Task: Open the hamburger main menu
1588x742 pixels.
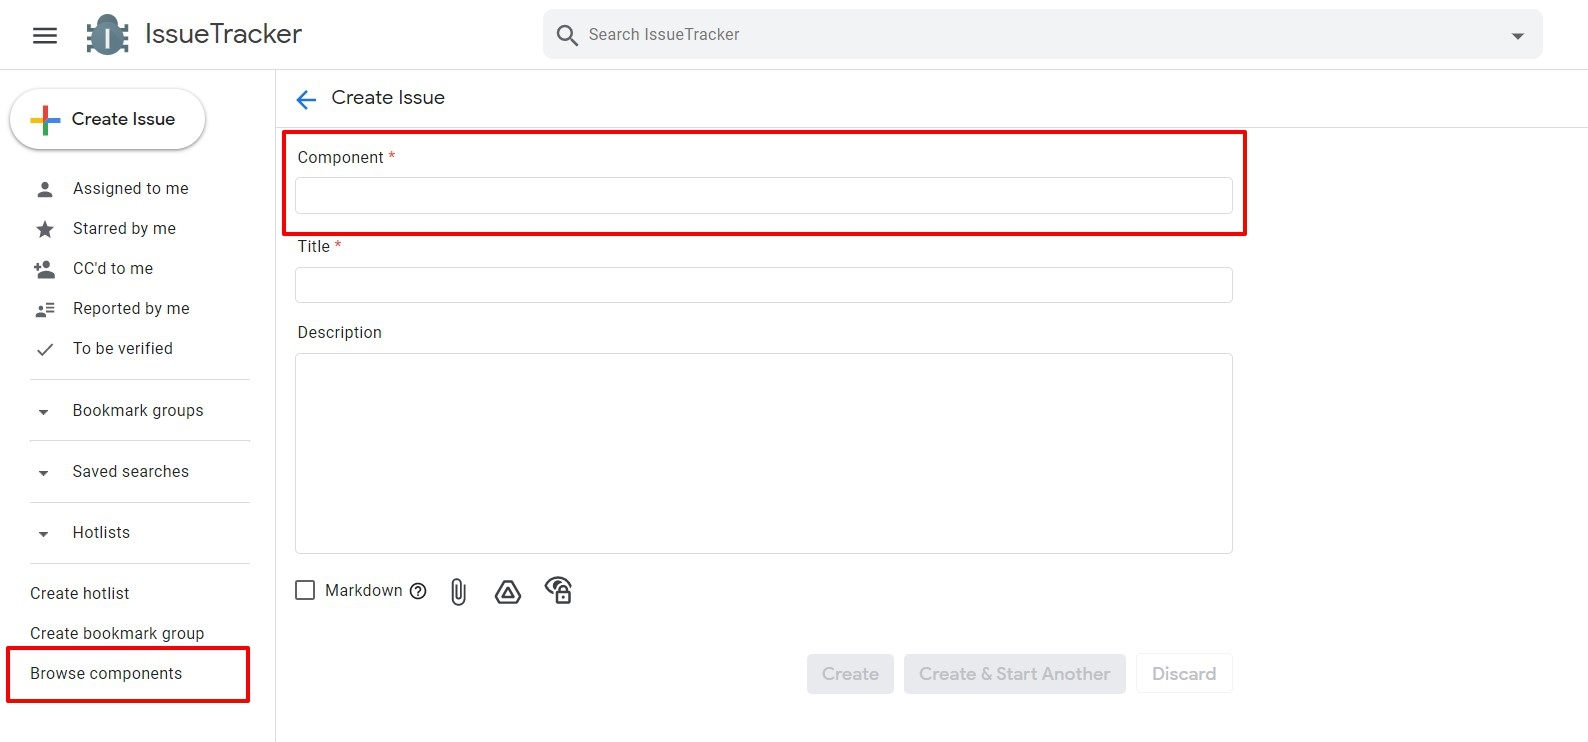Action: (45, 36)
